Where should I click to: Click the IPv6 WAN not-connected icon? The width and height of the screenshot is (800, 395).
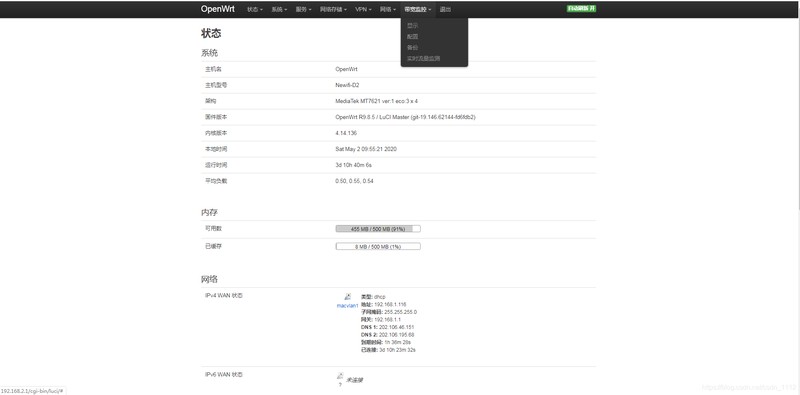pyautogui.click(x=340, y=376)
